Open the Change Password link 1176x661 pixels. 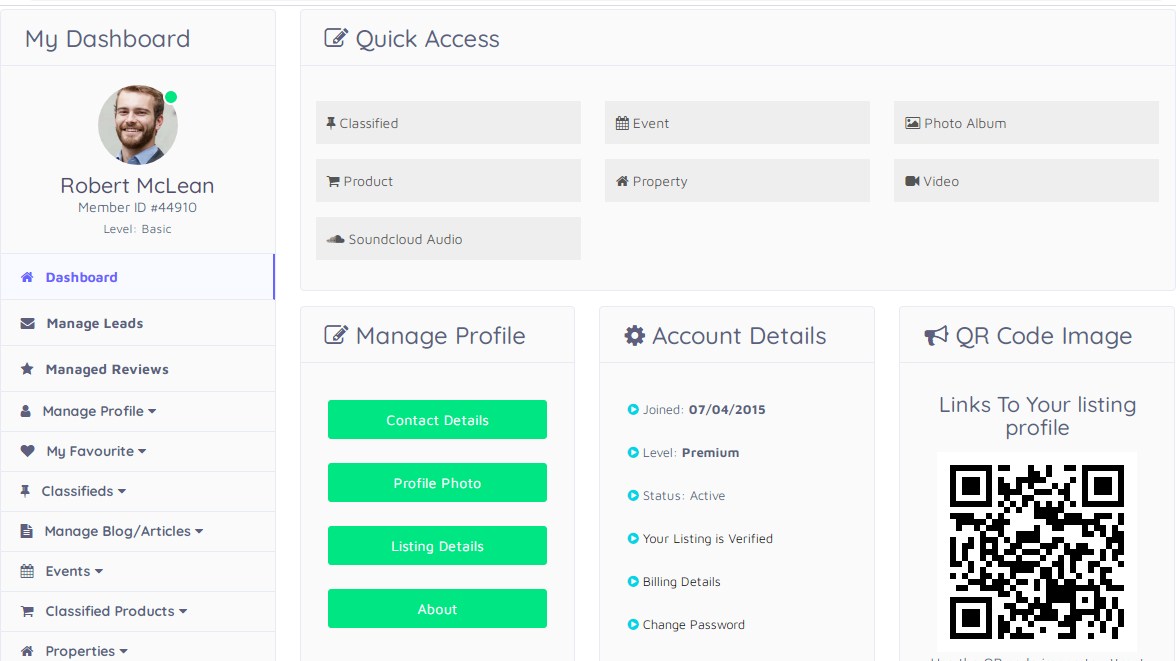point(694,624)
